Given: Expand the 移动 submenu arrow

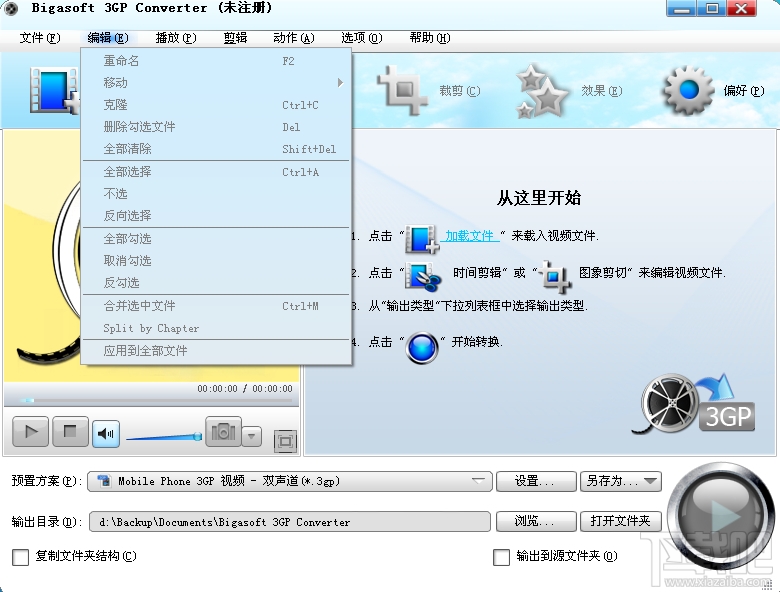Looking at the screenshot, I should point(340,83).
